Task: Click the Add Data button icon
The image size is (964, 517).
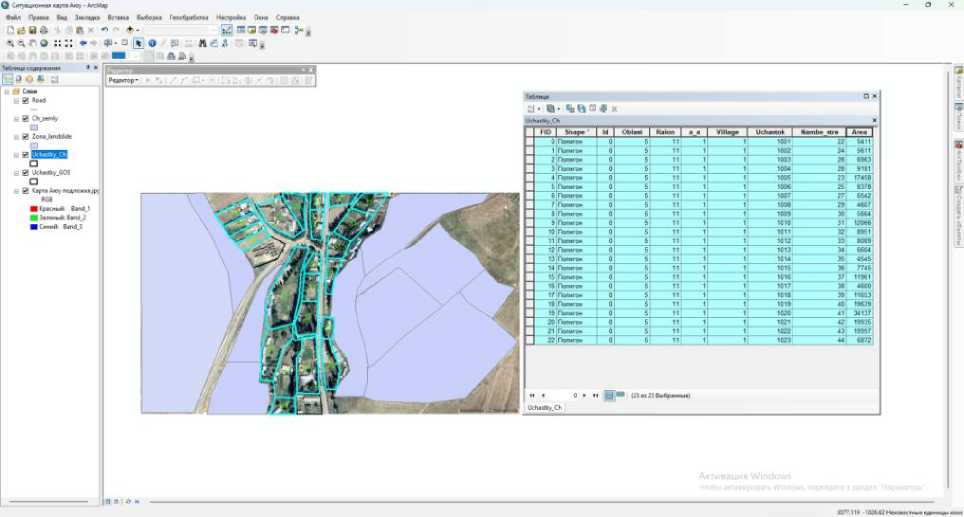Action: pyautogui.click(x=130, y=30)
